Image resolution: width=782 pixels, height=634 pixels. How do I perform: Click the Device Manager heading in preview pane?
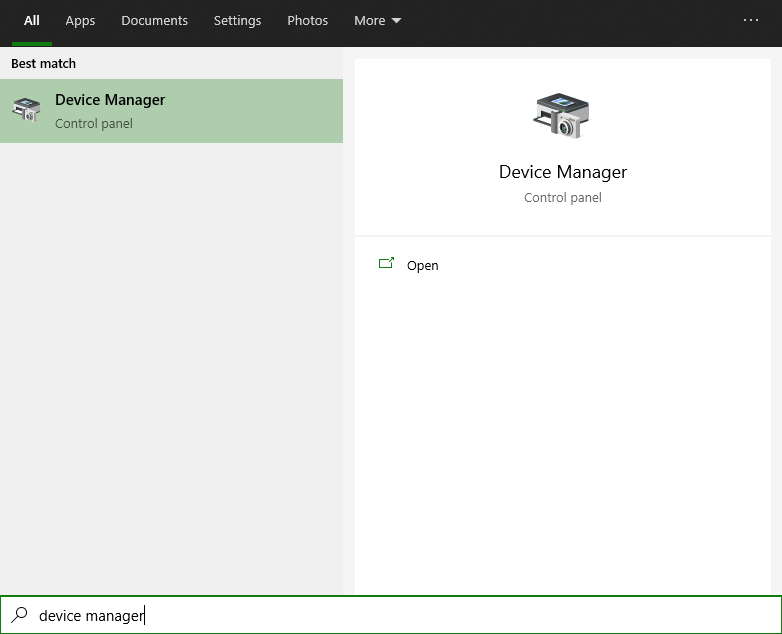tap(562, 172)
